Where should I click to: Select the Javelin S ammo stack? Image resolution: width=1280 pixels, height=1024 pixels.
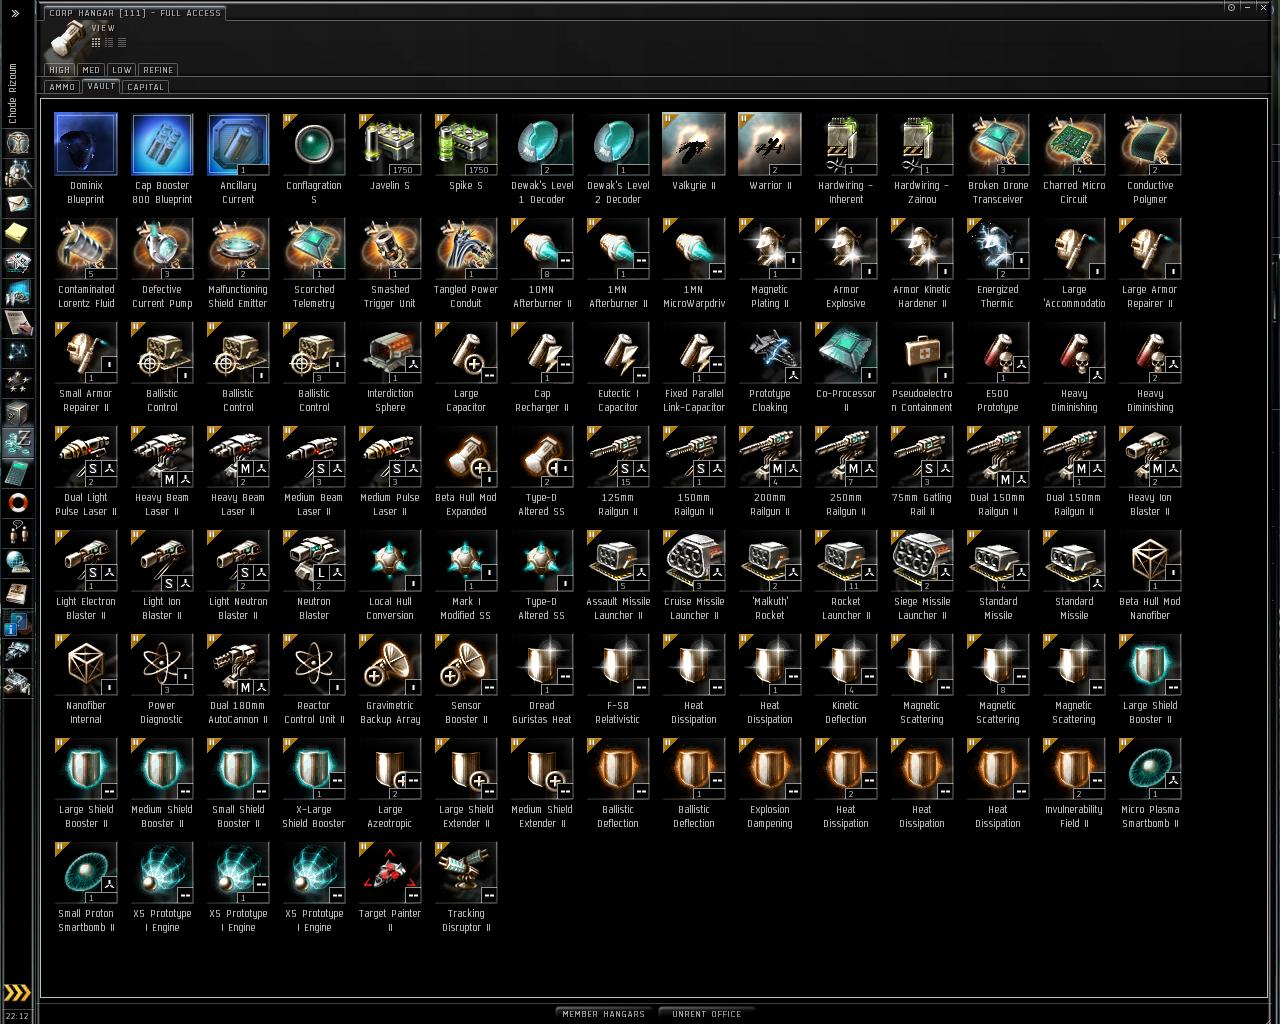tap(390, 159)
